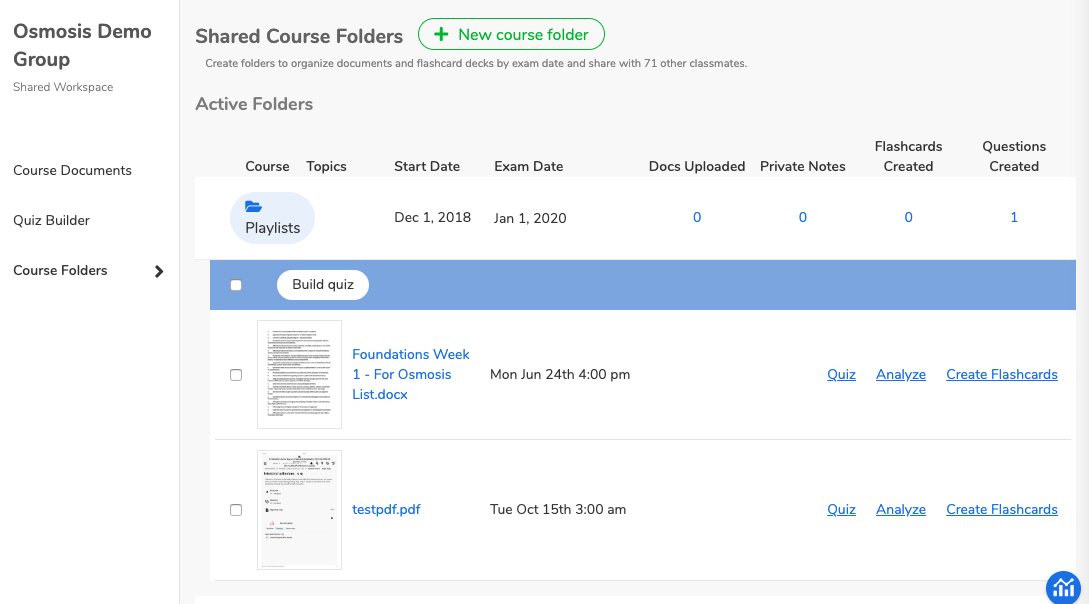This screenshot has width=1089, height=604.
Task: Create Flashcards for Foundations Week 1 document
Action: click(1001, 374)
